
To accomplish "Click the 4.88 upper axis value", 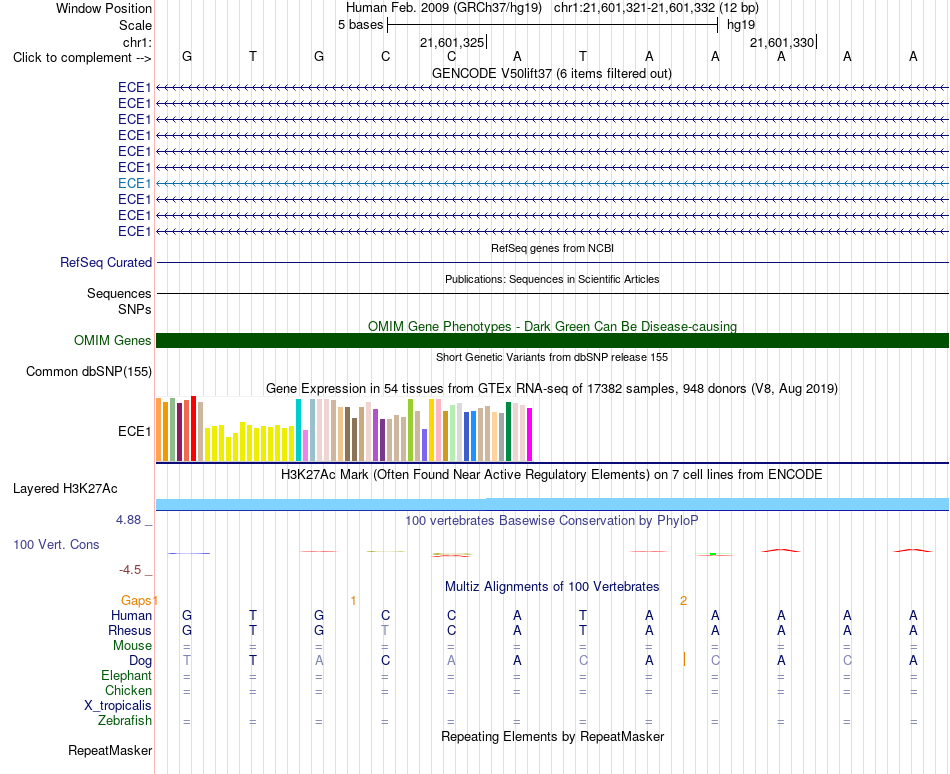I will (x=128, y=520).
